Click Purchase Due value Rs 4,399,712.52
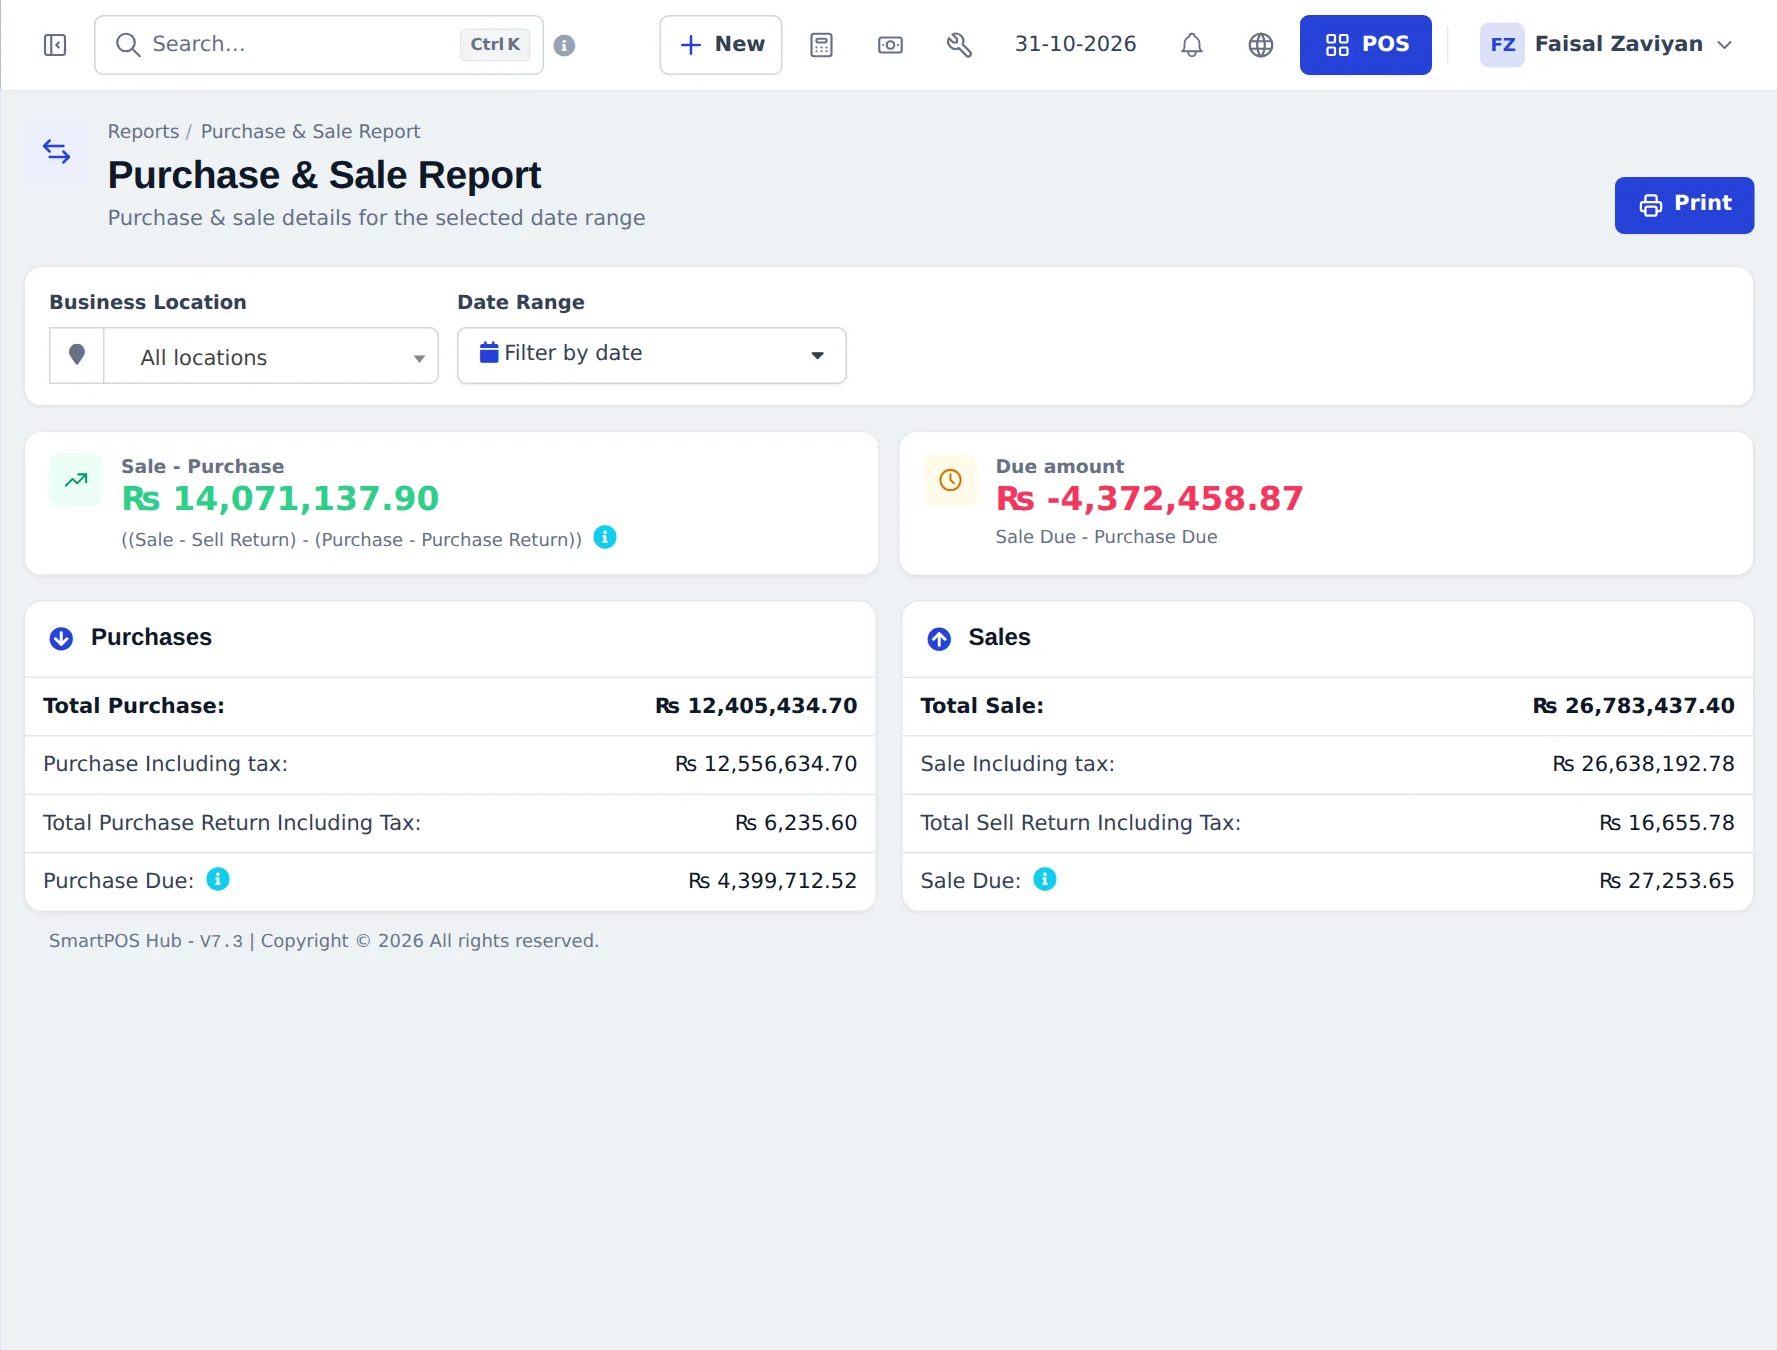Image resolution: width=1777 pixels, height=1350 pixels. (772, 881)
